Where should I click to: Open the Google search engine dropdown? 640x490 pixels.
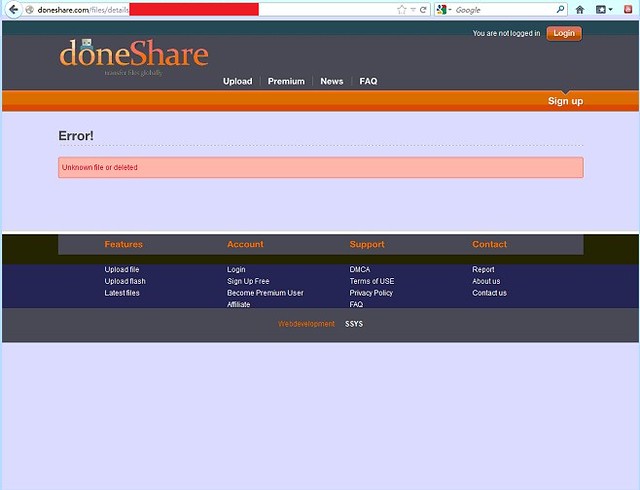click(x=445, y=9)
